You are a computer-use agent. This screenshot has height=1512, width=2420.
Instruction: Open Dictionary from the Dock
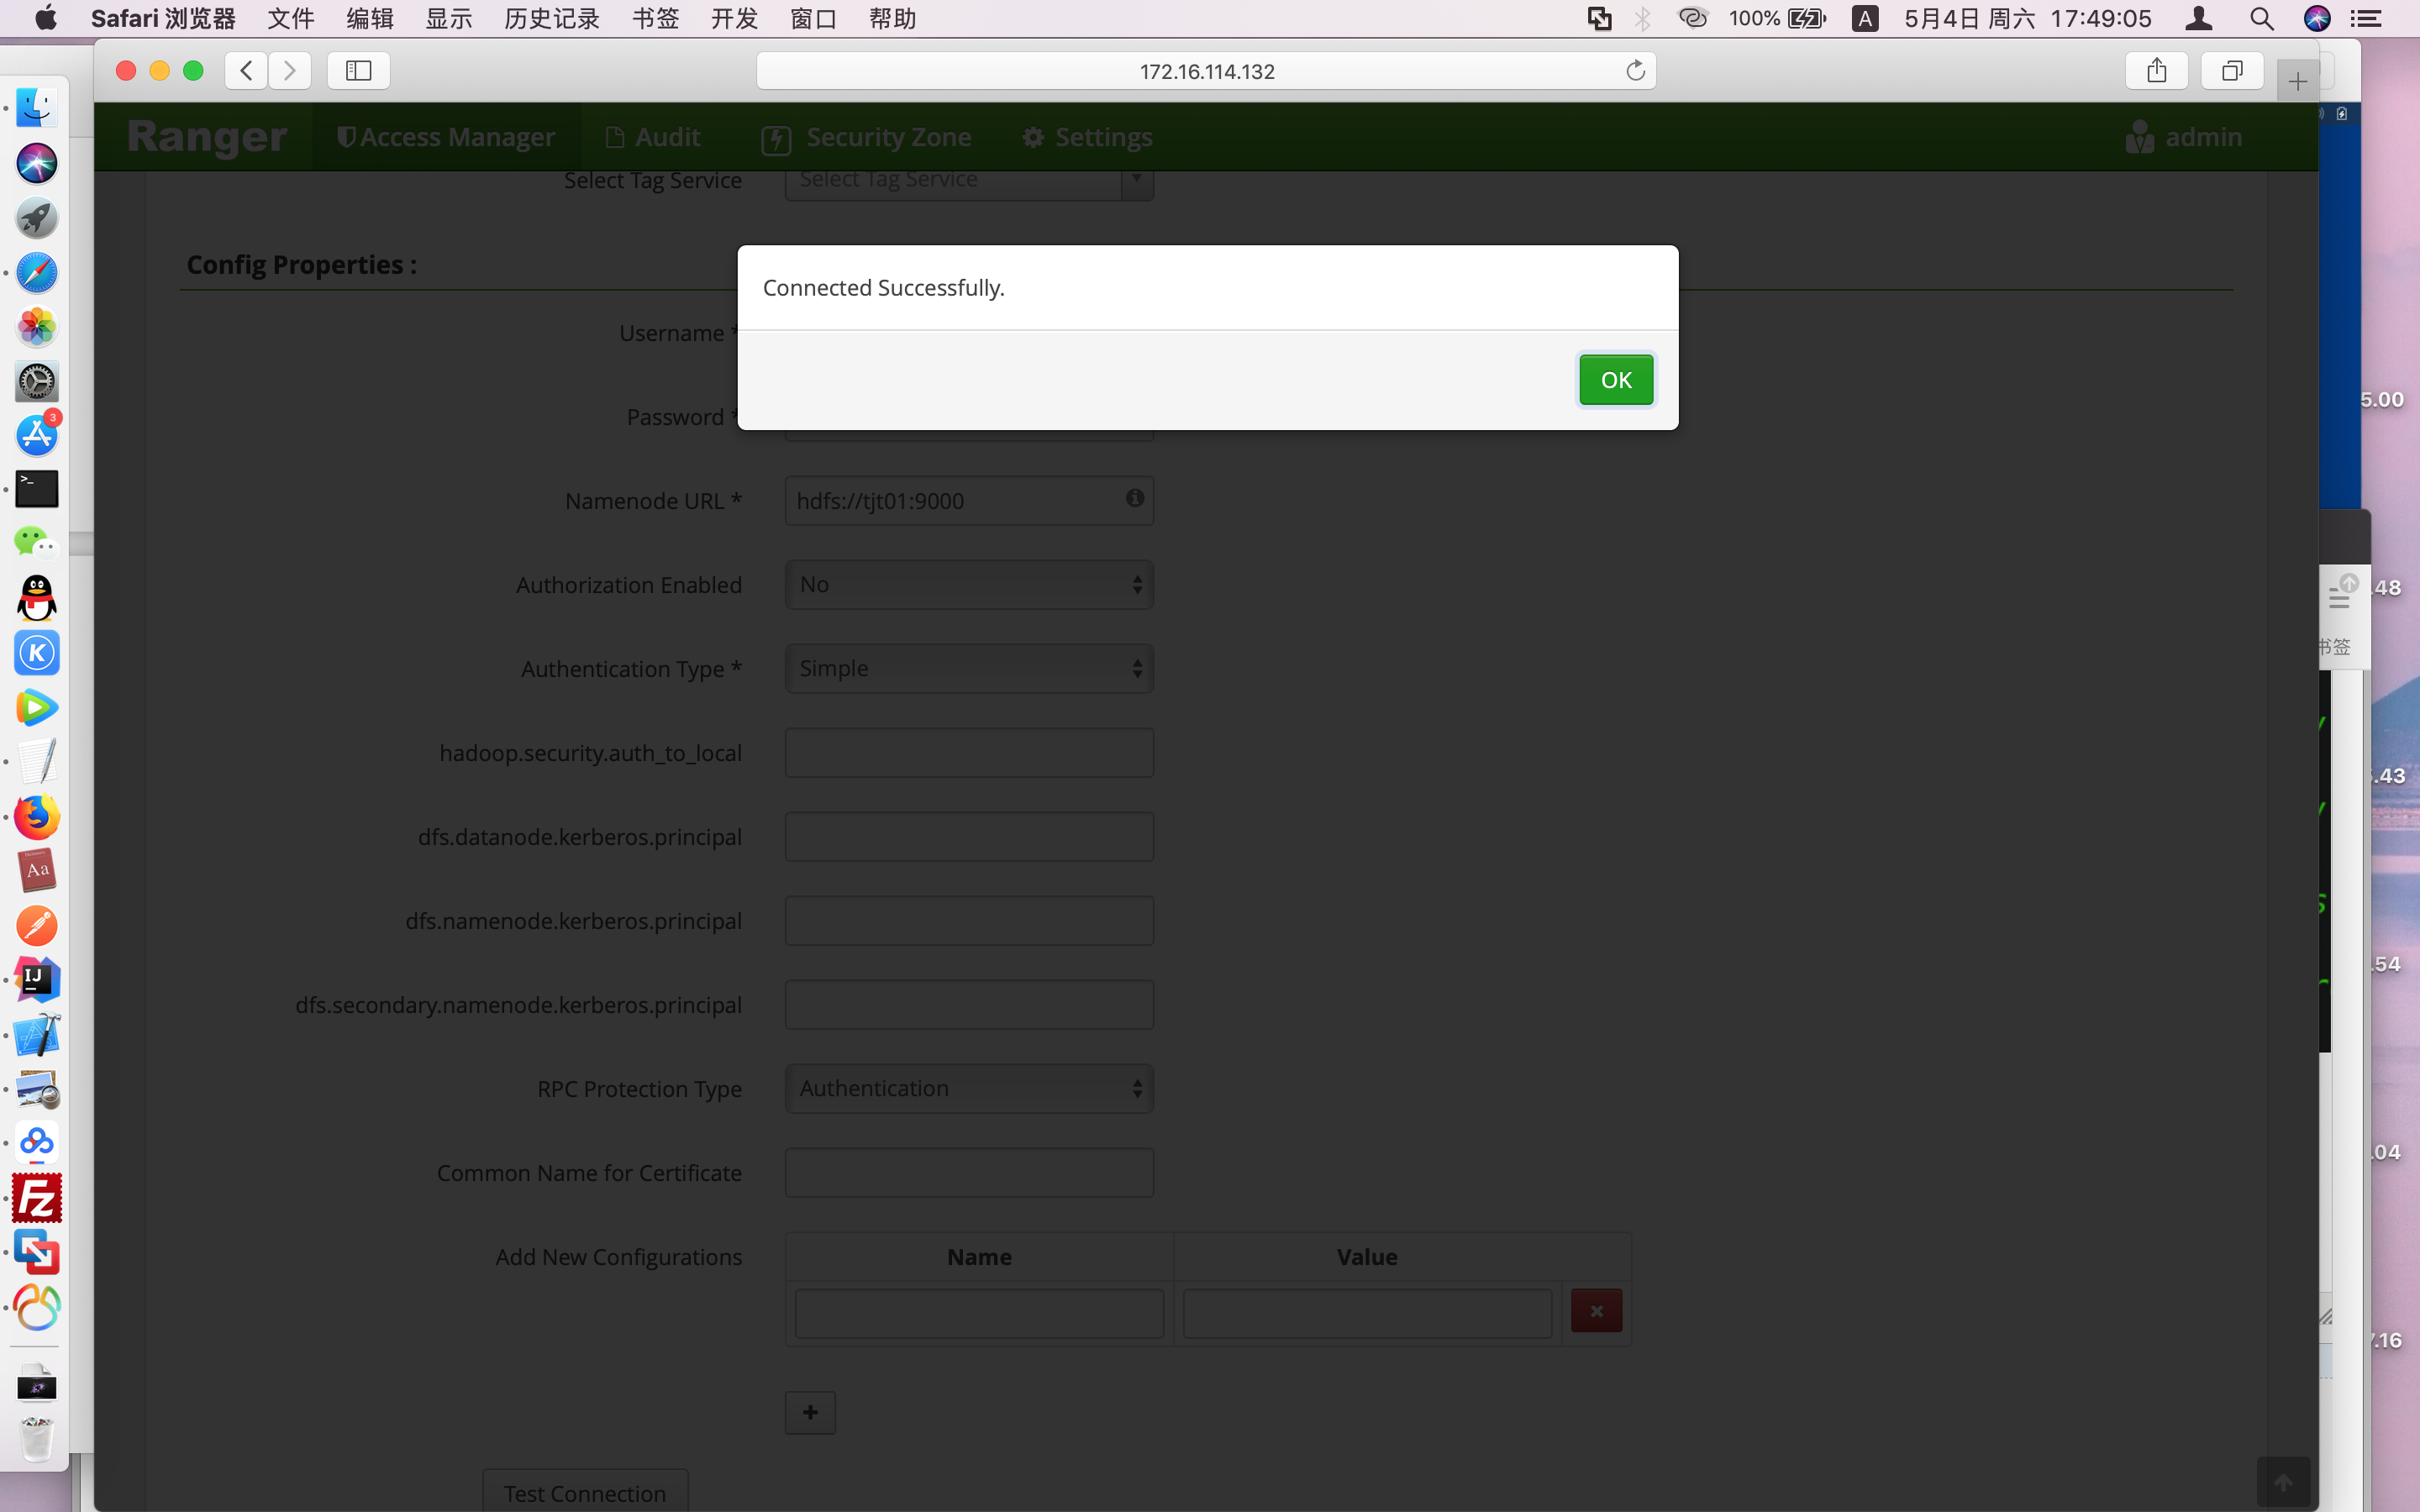click(37, 870)
